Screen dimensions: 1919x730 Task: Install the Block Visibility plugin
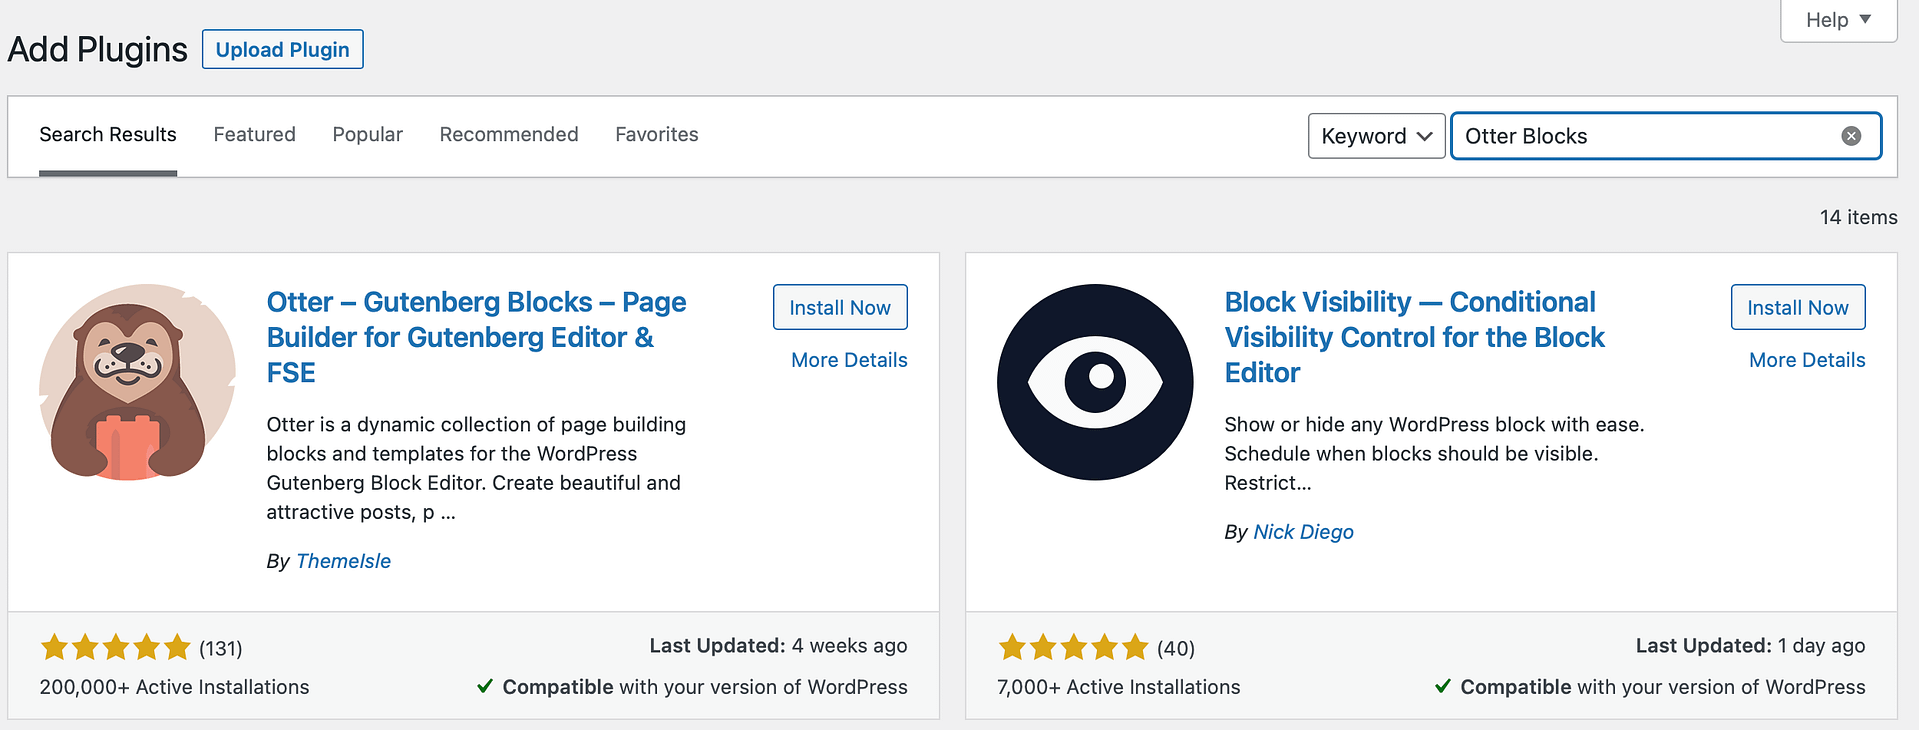[1798, 307]
